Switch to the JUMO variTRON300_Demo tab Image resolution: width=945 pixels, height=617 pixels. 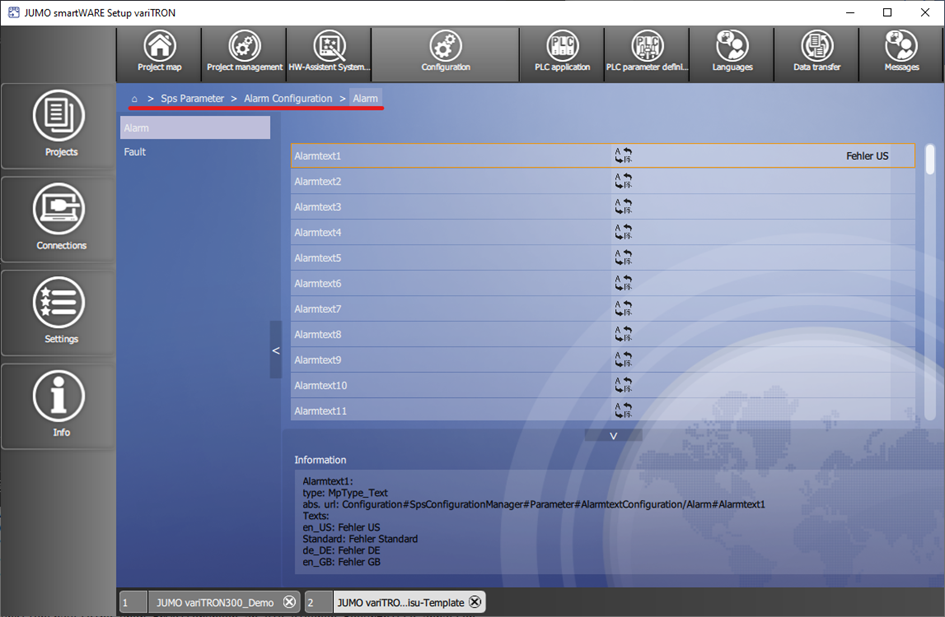215,602
